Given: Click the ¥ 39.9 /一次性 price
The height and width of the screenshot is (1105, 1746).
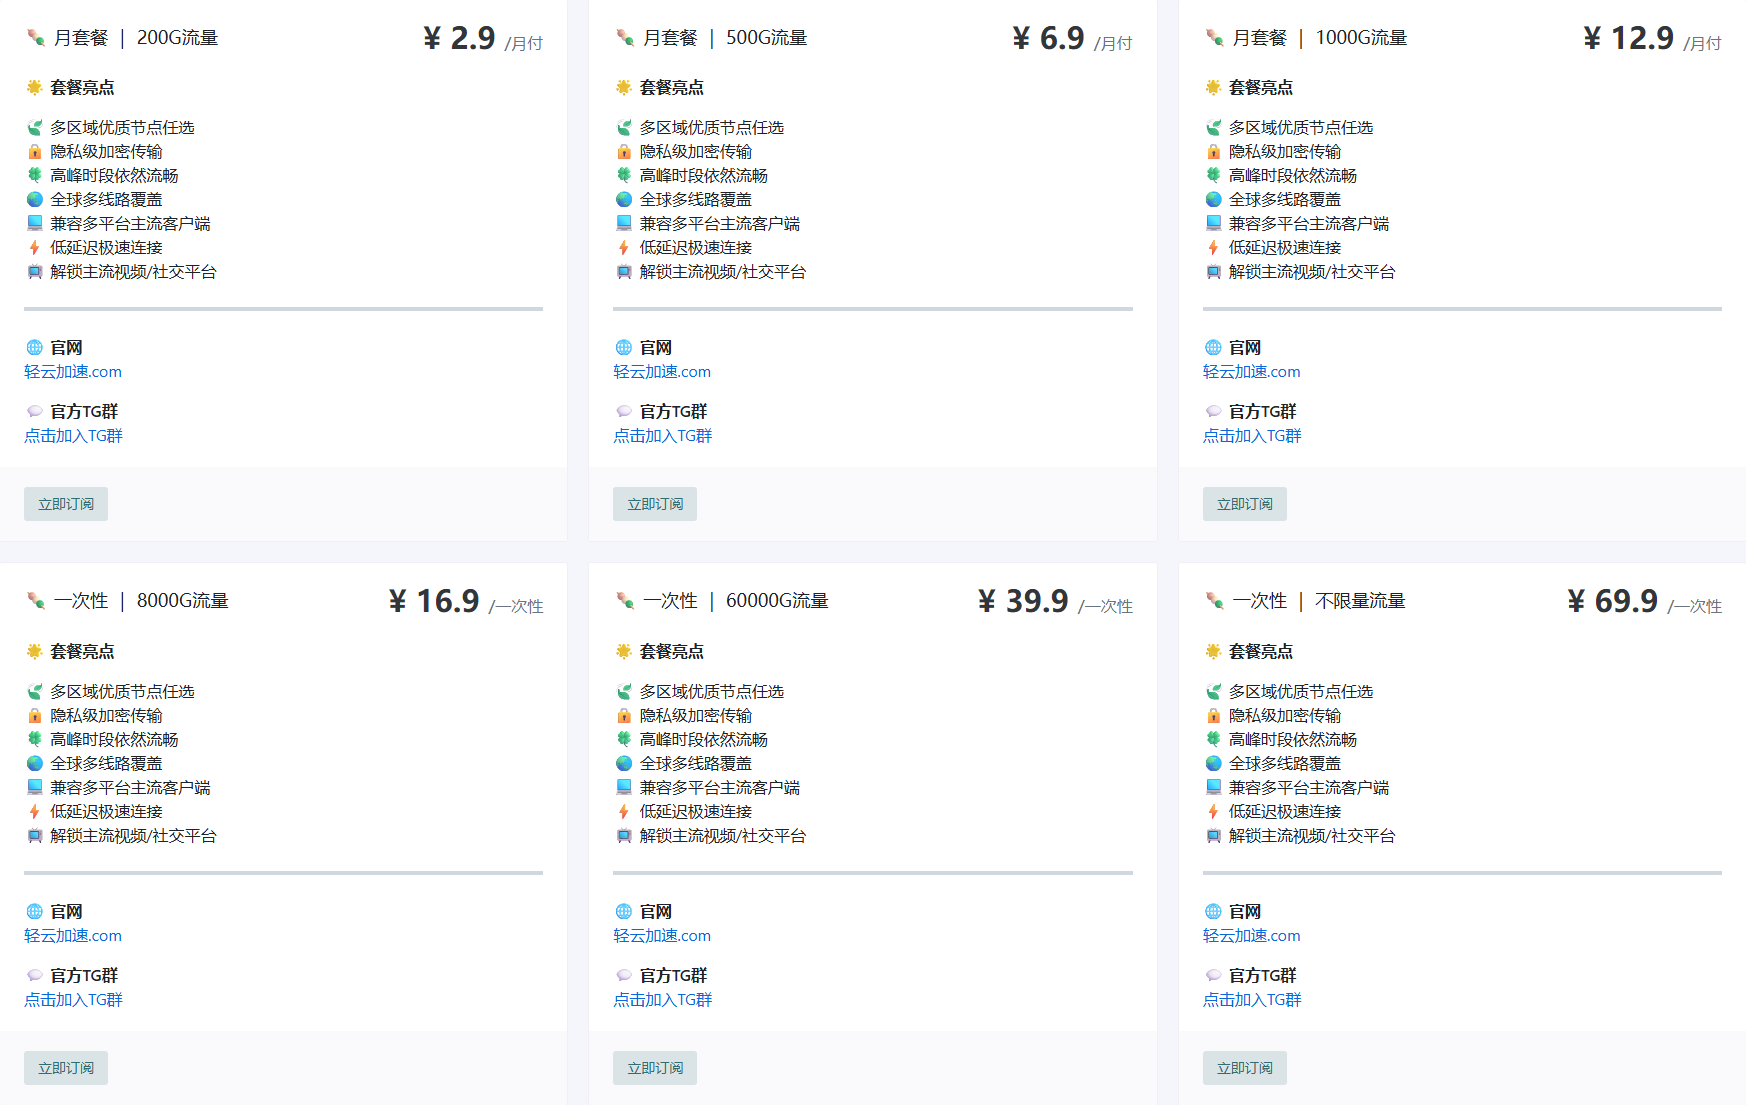Looking at the screenshot, I should (x=1055, y=602).
